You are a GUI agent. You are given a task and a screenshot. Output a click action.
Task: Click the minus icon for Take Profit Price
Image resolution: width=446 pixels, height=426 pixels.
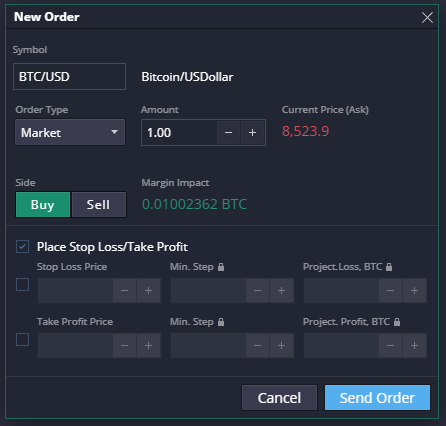(x=124, y=346)
